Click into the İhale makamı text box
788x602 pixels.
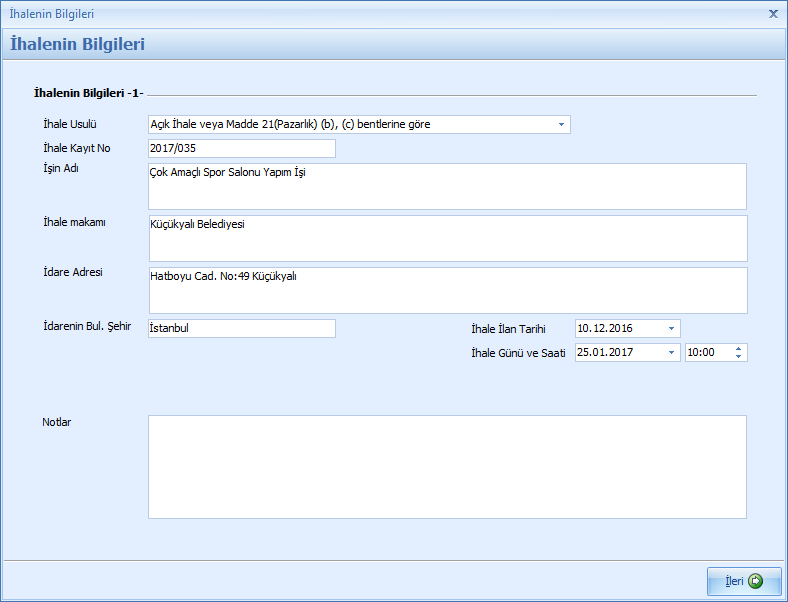click(x=446, y=239)
